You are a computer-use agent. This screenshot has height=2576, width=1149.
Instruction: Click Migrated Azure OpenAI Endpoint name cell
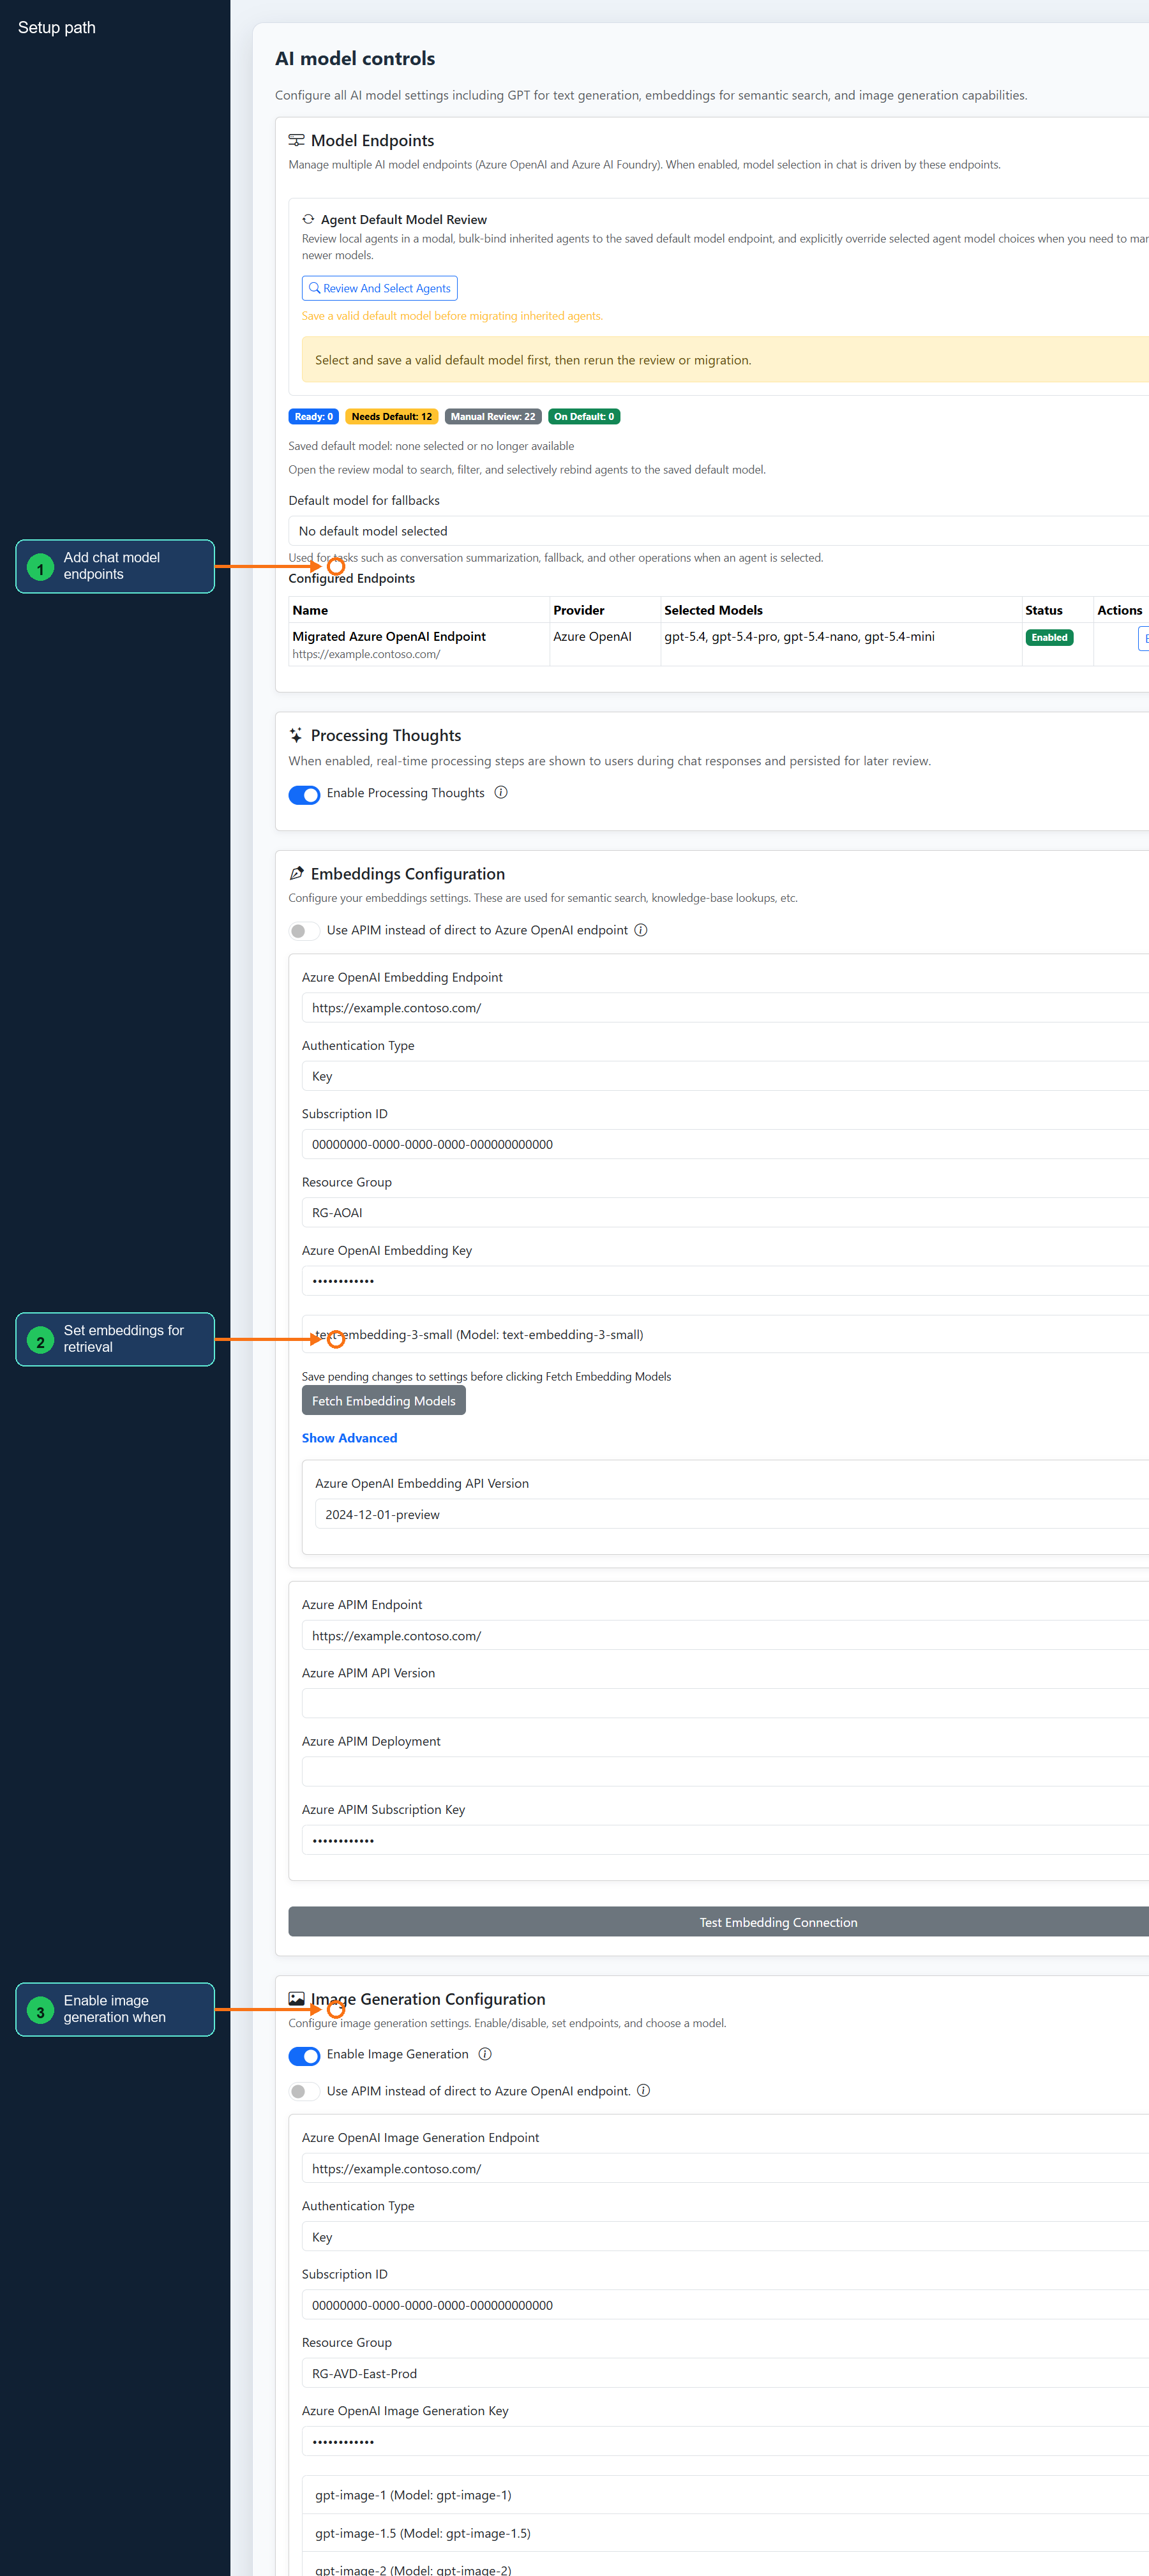tap(419, 644)
